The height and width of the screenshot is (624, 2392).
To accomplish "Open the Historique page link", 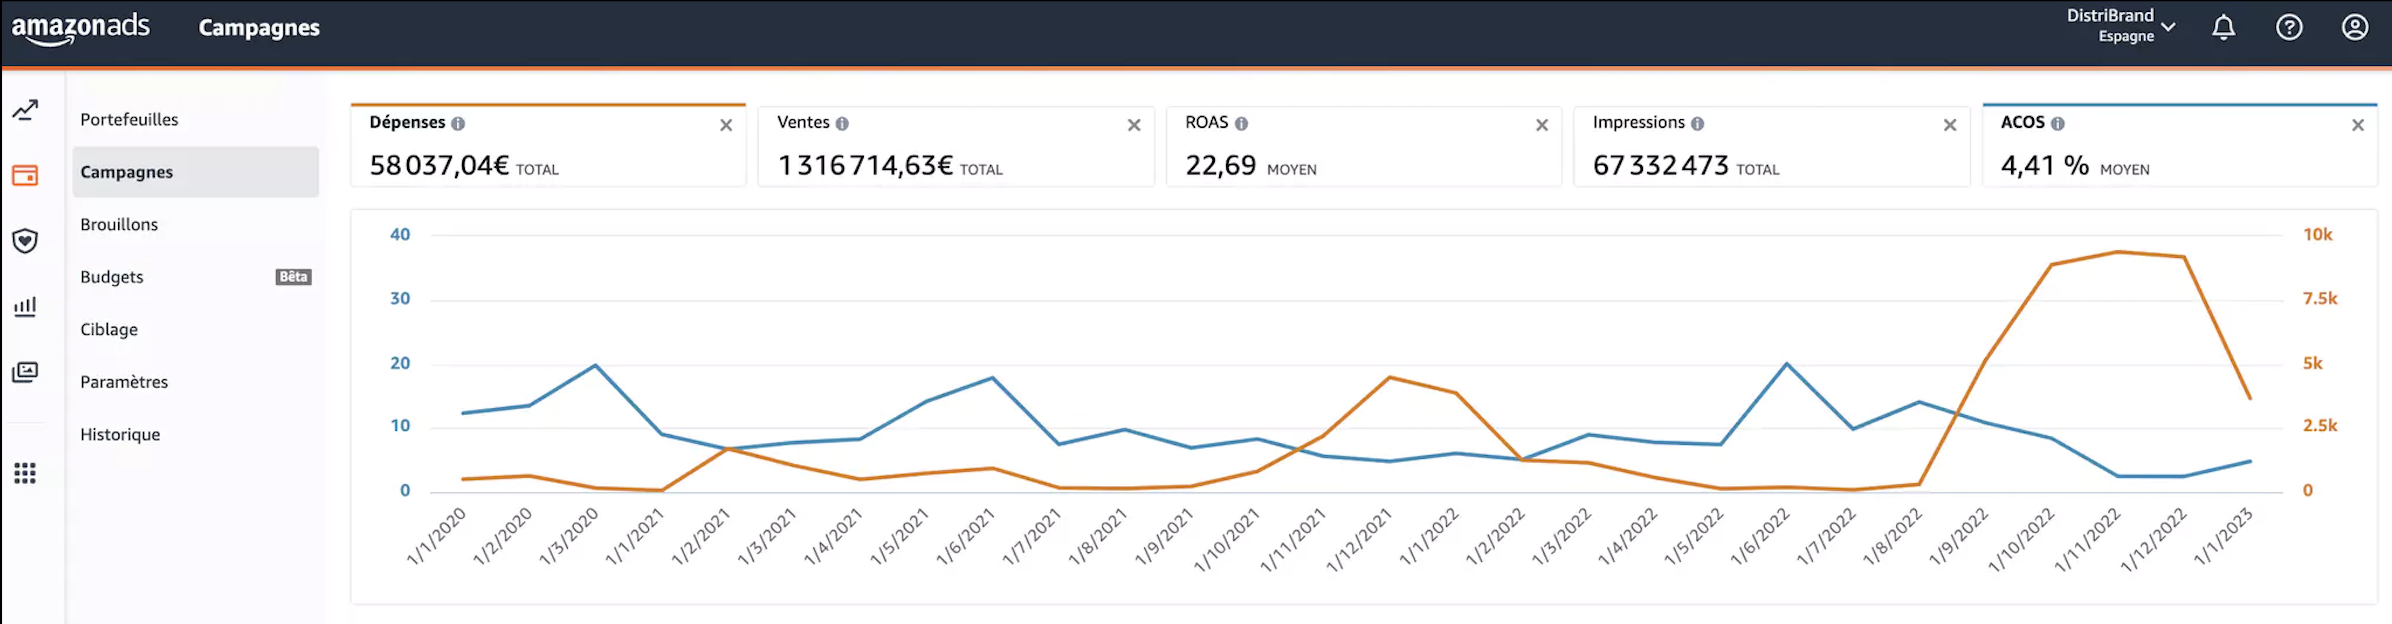I will coord(120,435).
